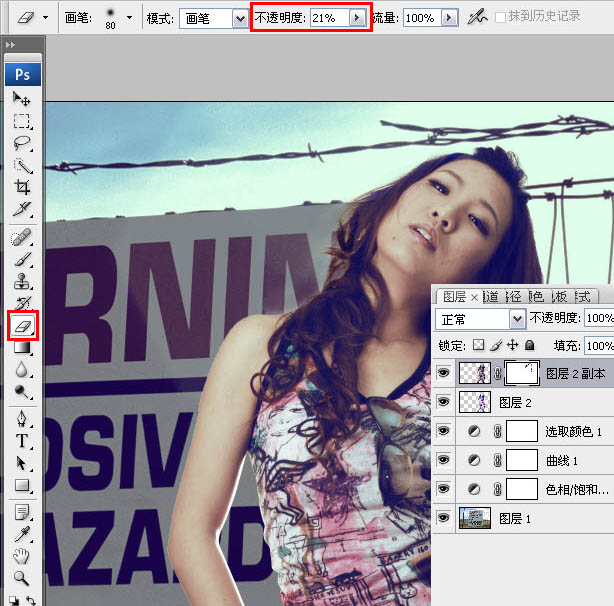
Task: Open the eraser opacity slider arrow
Action: (x=357, y=18)
